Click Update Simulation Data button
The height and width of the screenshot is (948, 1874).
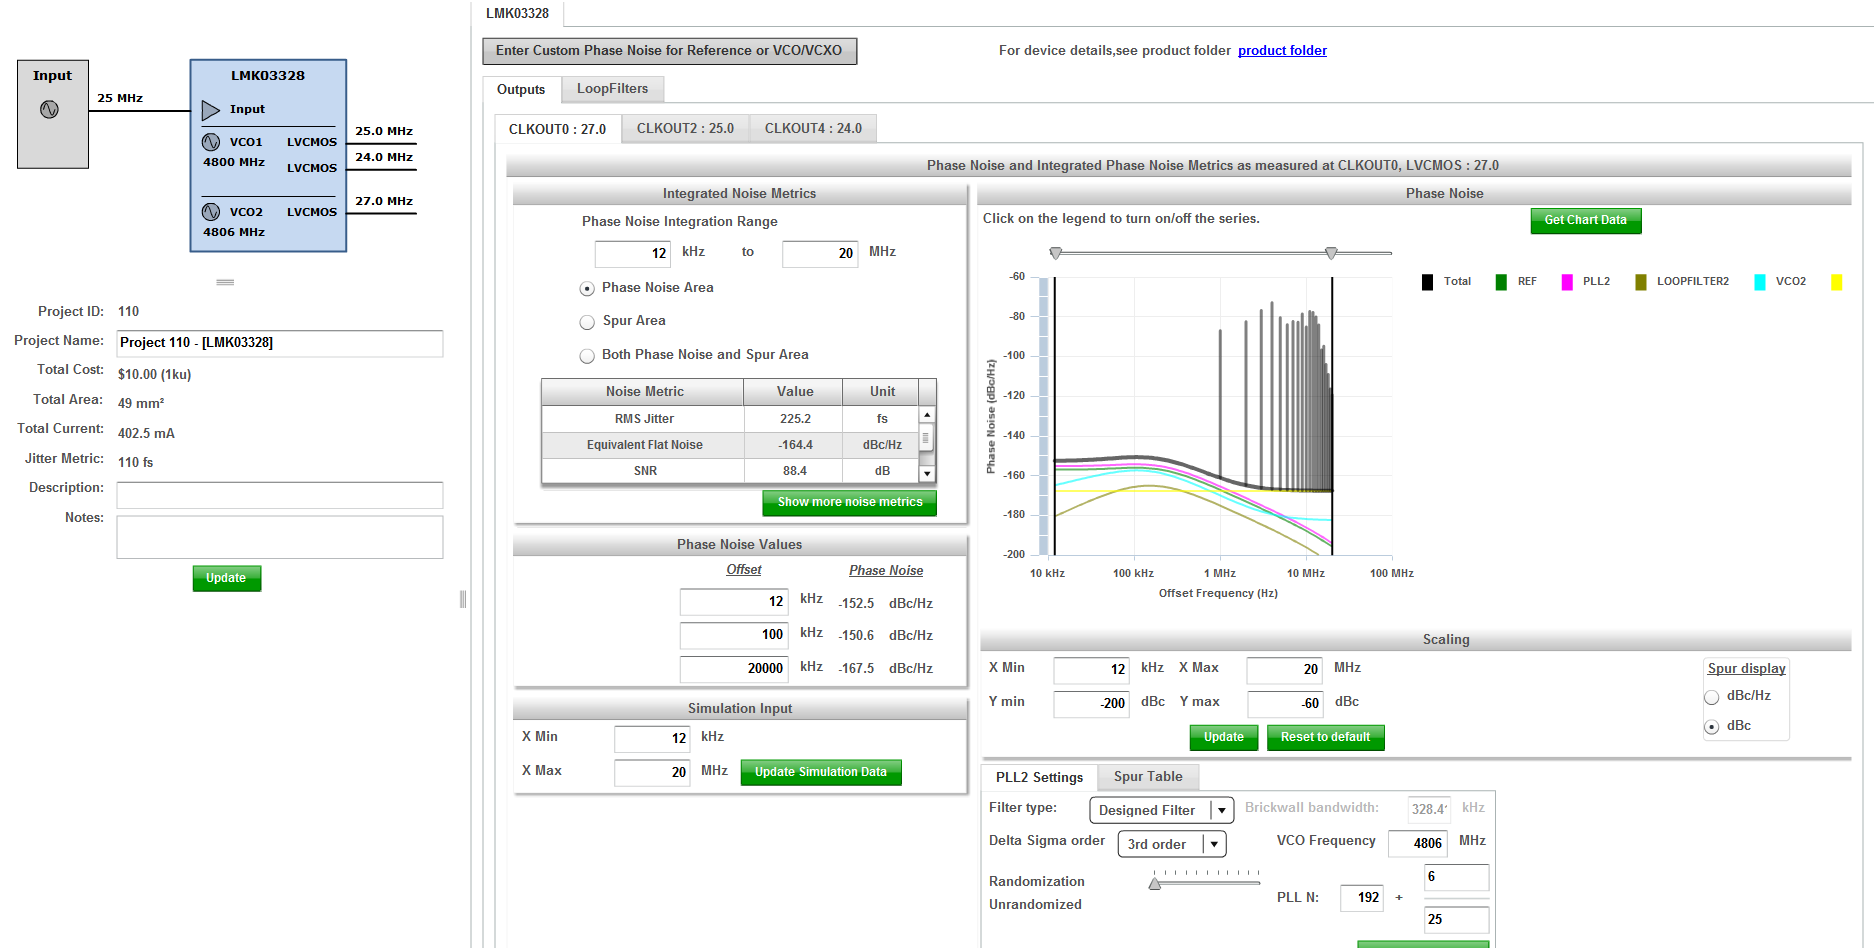click(x=821, y=772)
